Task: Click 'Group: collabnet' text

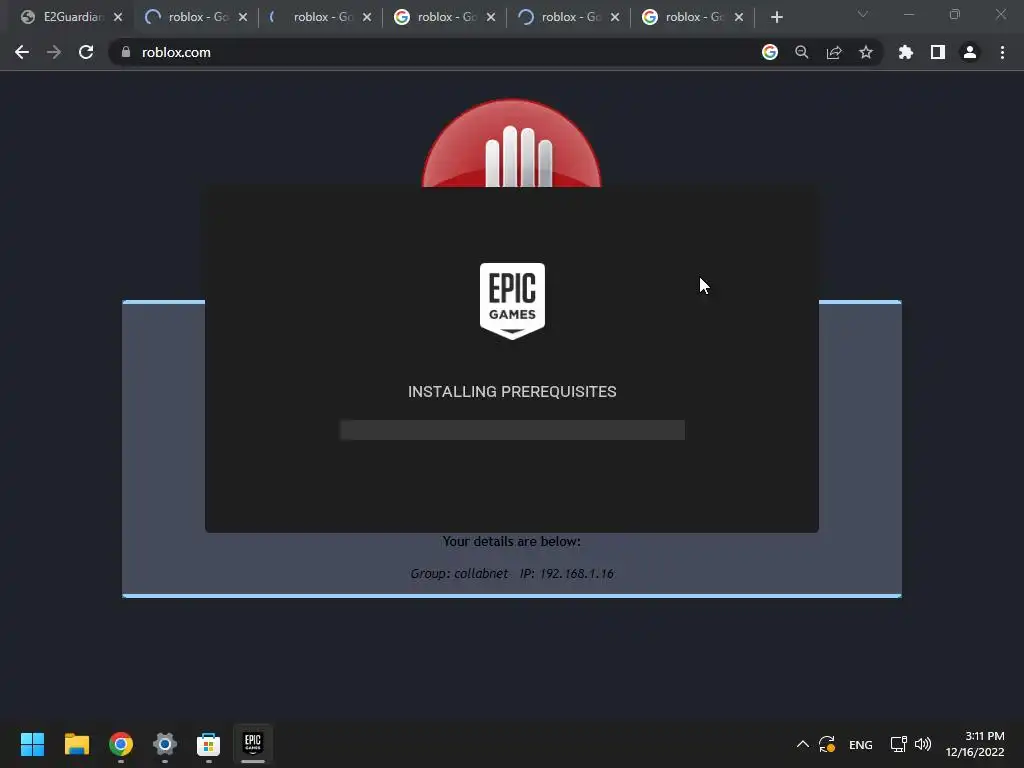Action: (459, 573)
